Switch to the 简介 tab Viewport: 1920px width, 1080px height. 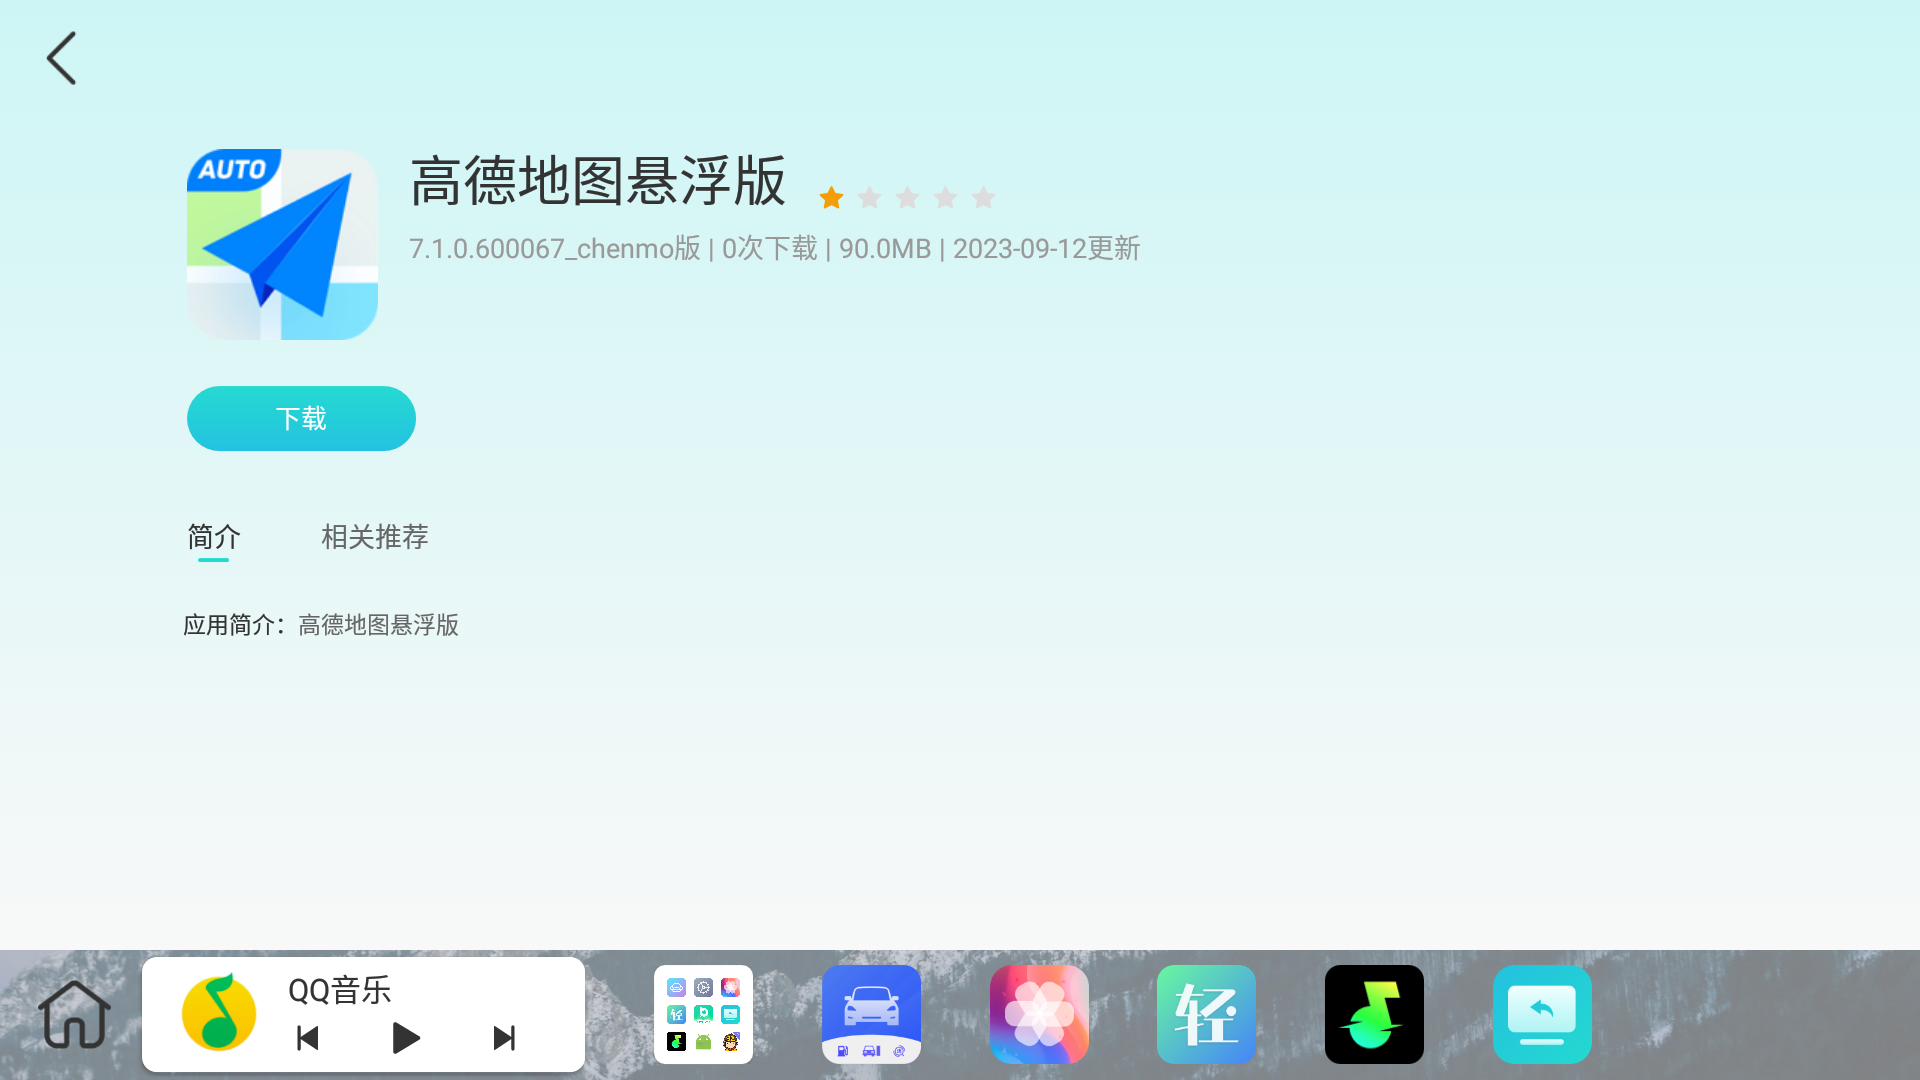pyautogui.click(x=214, y=537)
